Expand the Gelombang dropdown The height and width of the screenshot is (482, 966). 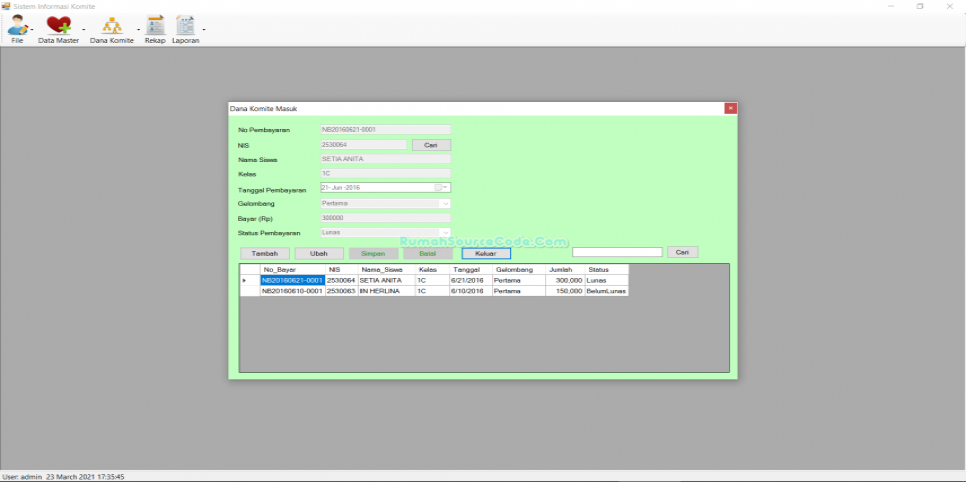[445, 204]
